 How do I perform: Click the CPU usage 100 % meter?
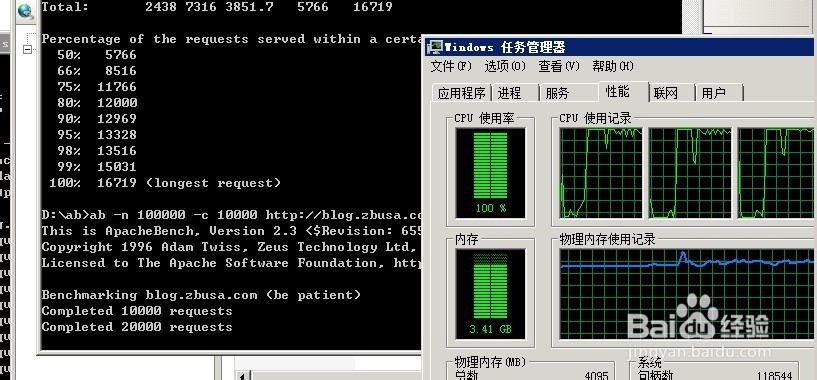[x=490, y=173]
